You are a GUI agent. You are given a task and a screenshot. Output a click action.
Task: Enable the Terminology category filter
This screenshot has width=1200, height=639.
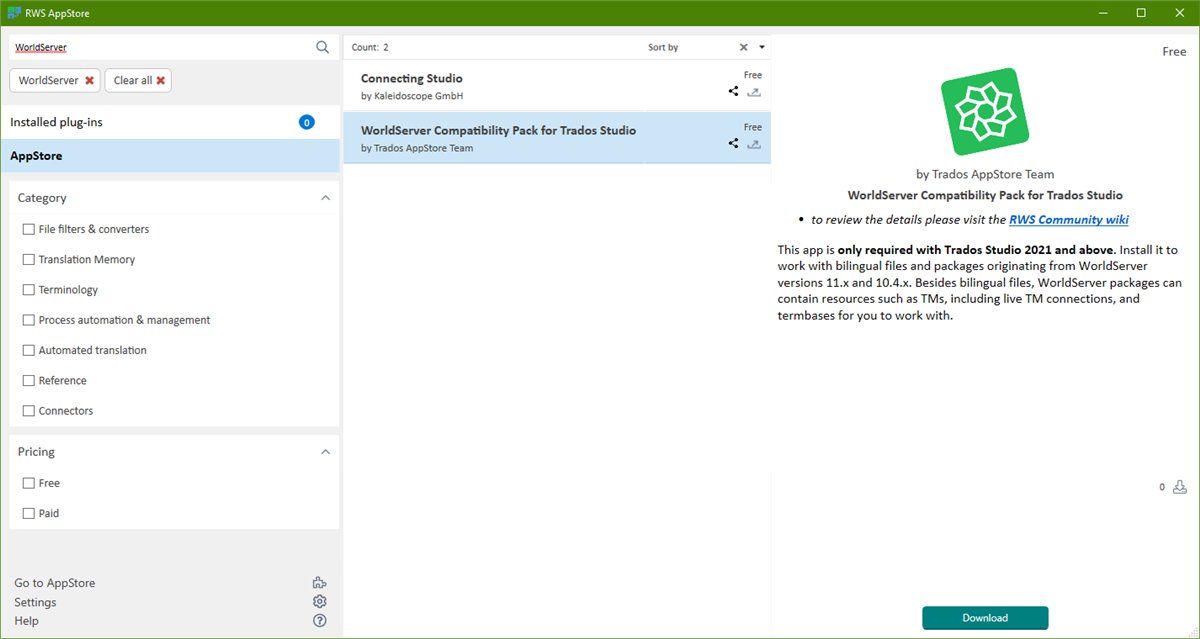tap(28, 290)
